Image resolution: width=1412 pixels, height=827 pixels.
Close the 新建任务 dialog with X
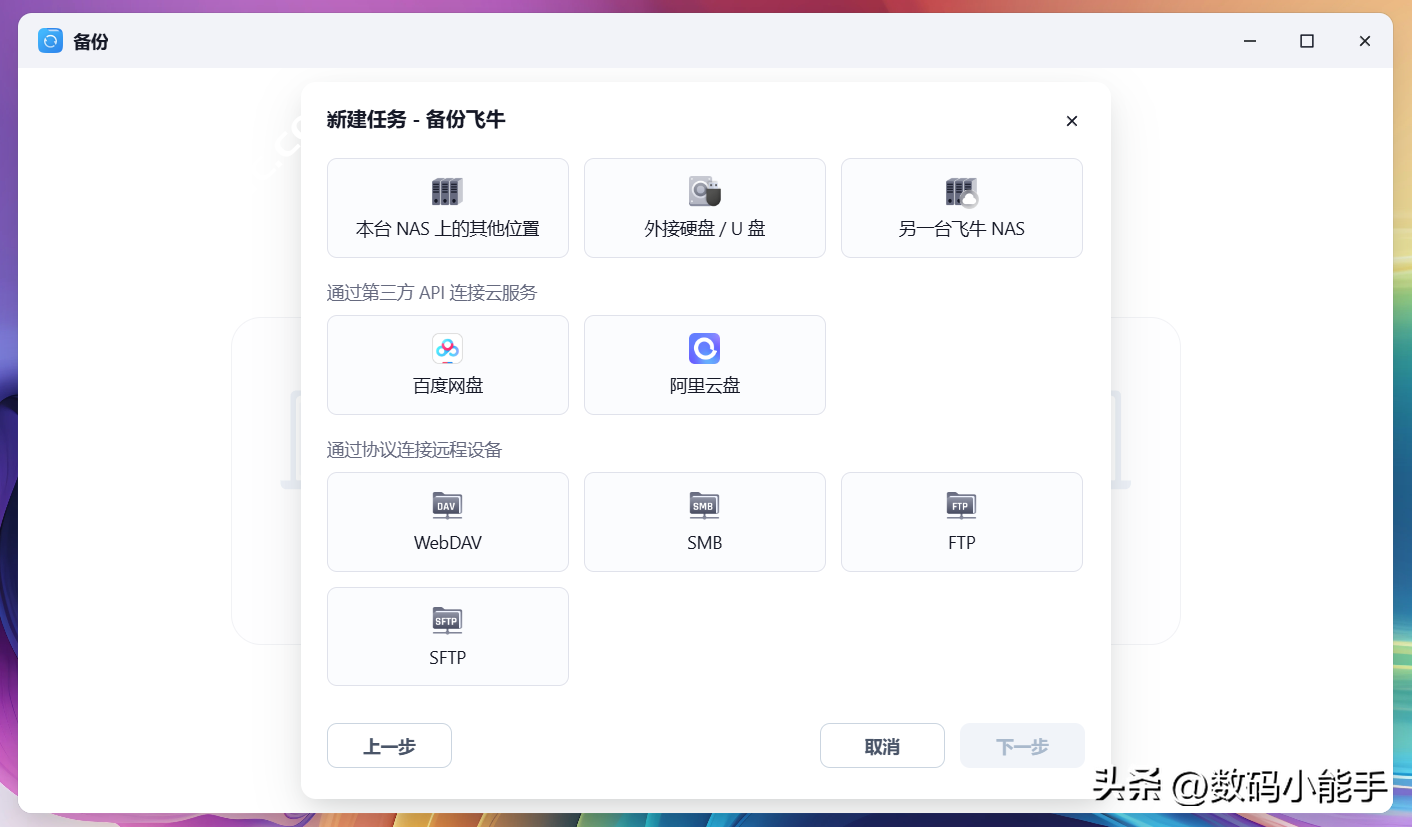click(1071, 121)
